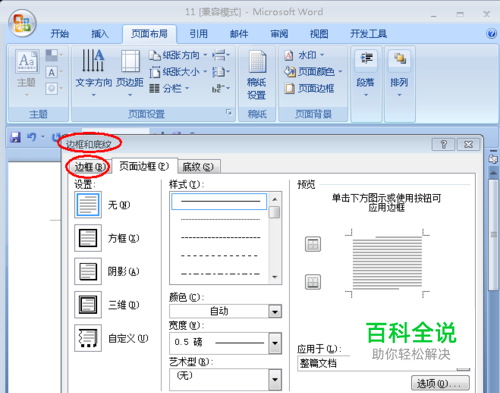Viewport: 500px width, 393px height.
Task: Click Save icon in quick access toolbar
Action: tap(15, 137)
